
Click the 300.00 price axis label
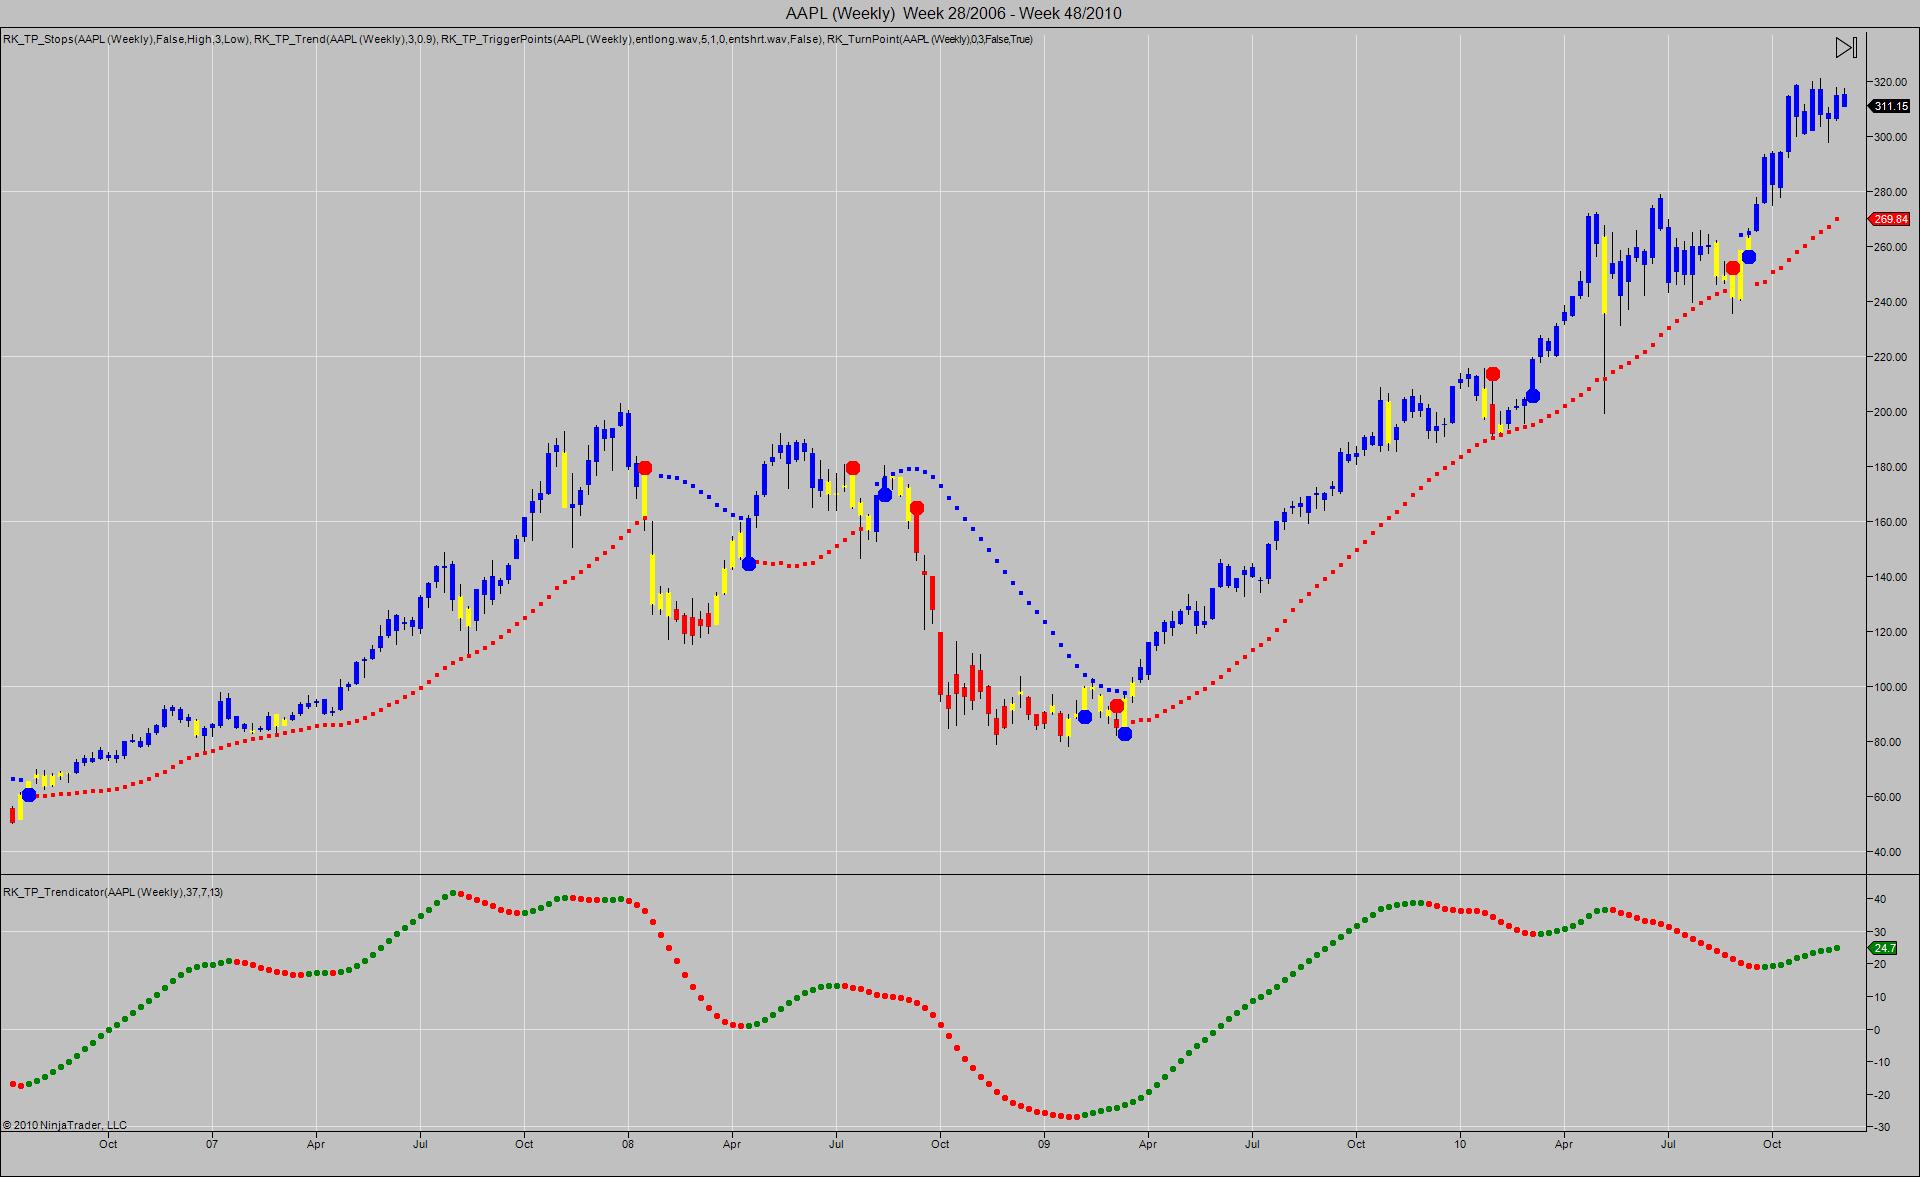tap(1890, 137)
